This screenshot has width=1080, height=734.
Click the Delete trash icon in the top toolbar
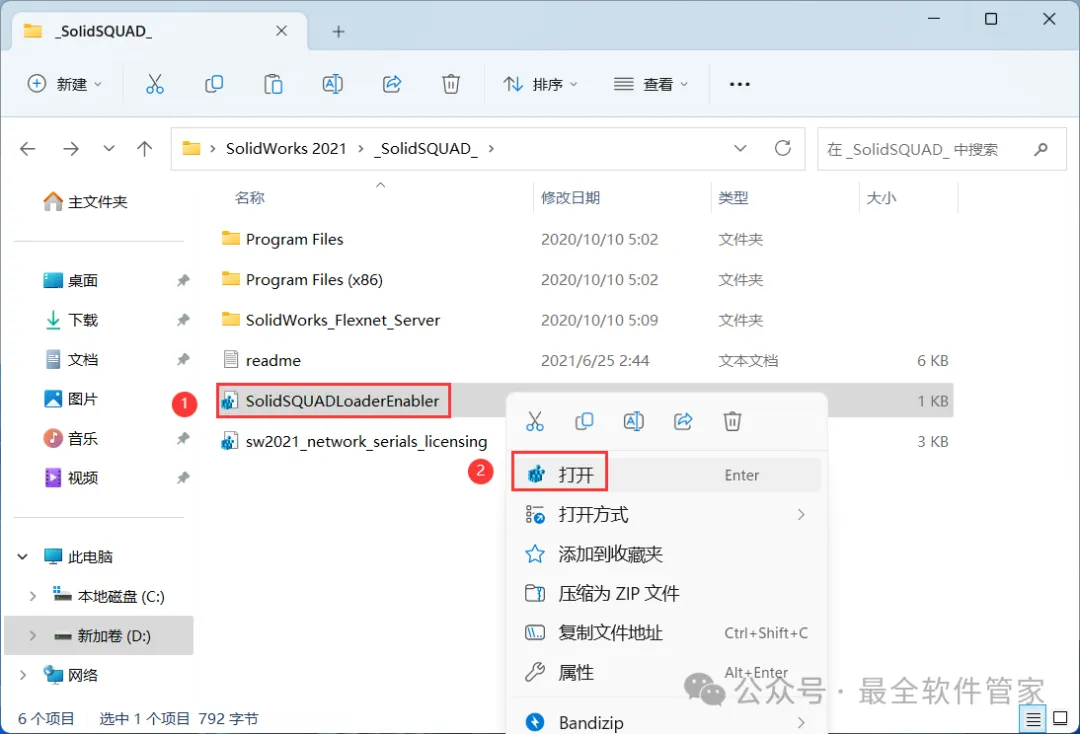tap(450, 84)
